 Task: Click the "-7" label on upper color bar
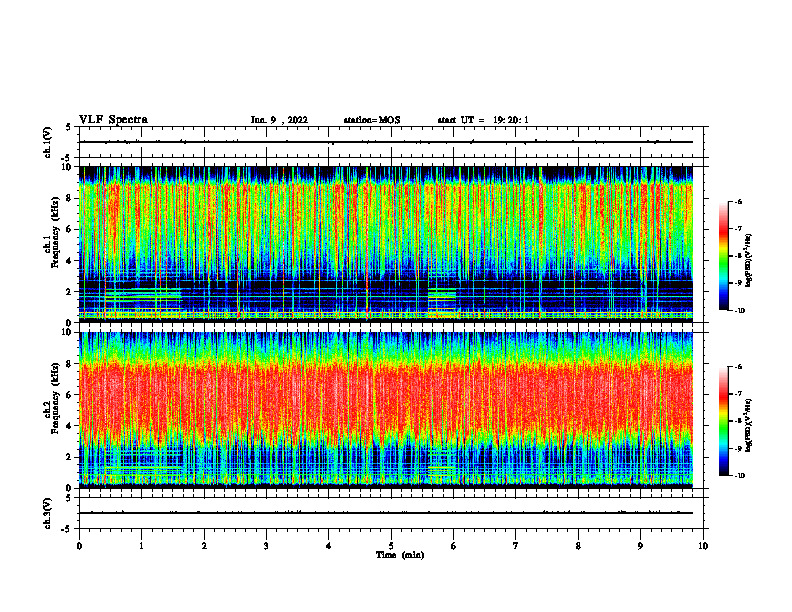(x=738, y=229)
